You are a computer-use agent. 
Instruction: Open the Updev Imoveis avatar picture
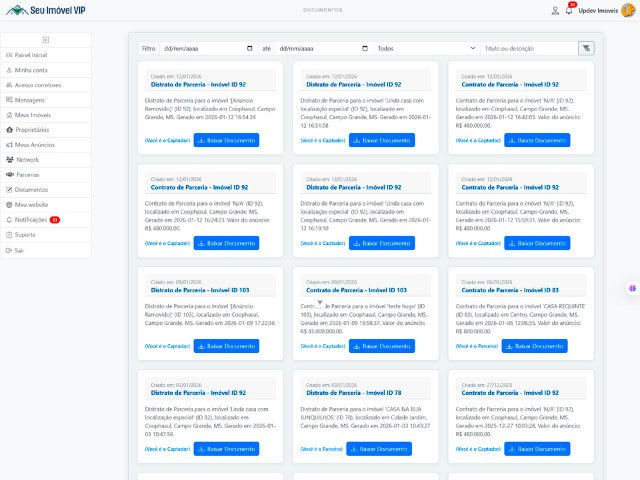627,10
